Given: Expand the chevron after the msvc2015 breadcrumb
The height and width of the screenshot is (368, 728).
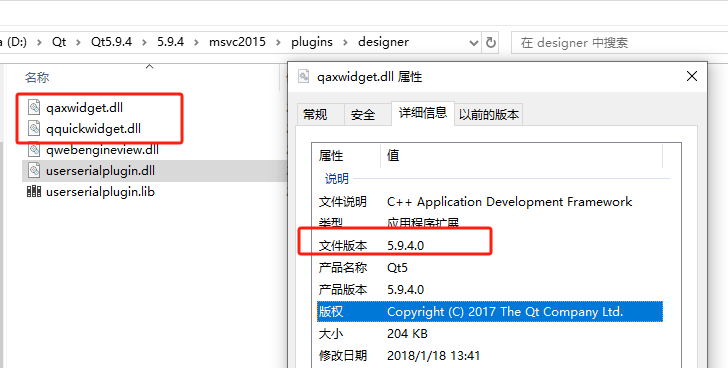Looking at the screenshot, I should pos(279,43).
